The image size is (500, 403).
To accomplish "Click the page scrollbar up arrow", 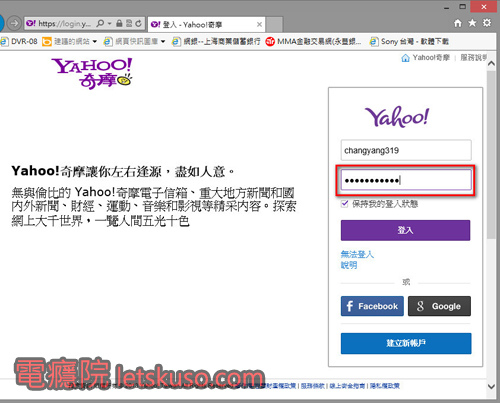I will [491, 63].
